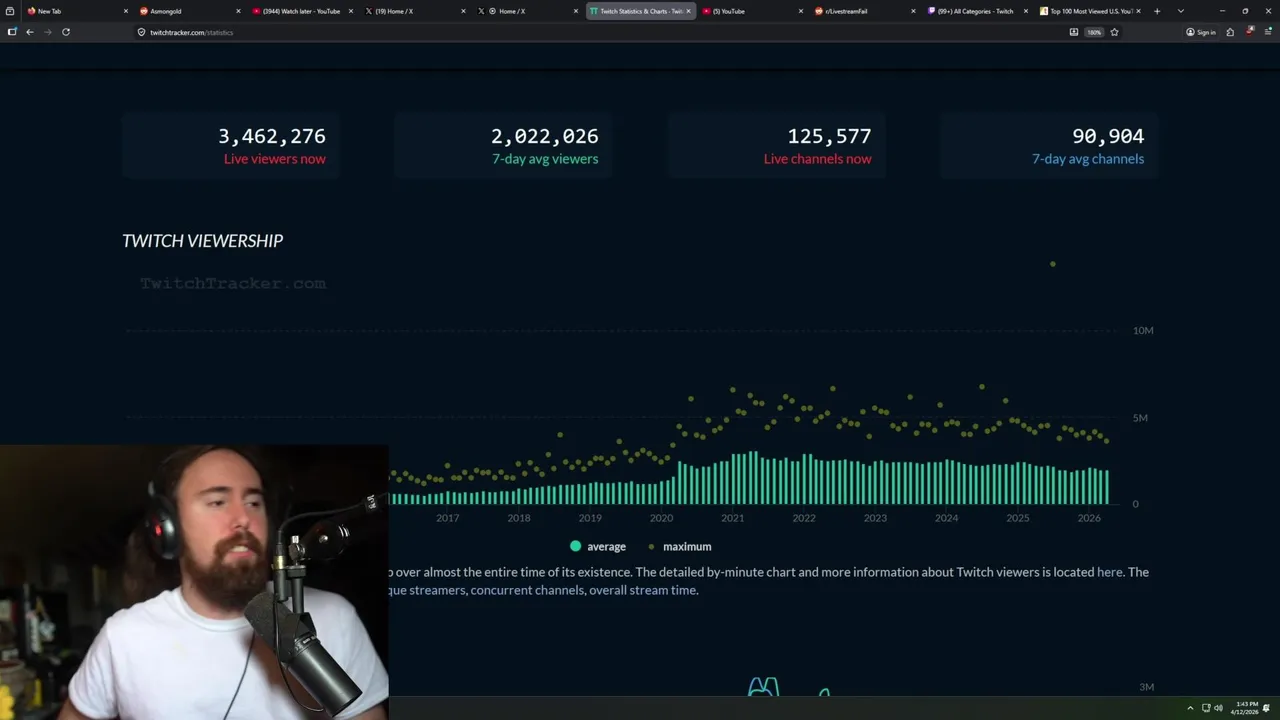Click the 2021 label on chart axis
Image resolution: width=1280 pixels, height=720 pixels.
tap(733, 518)
